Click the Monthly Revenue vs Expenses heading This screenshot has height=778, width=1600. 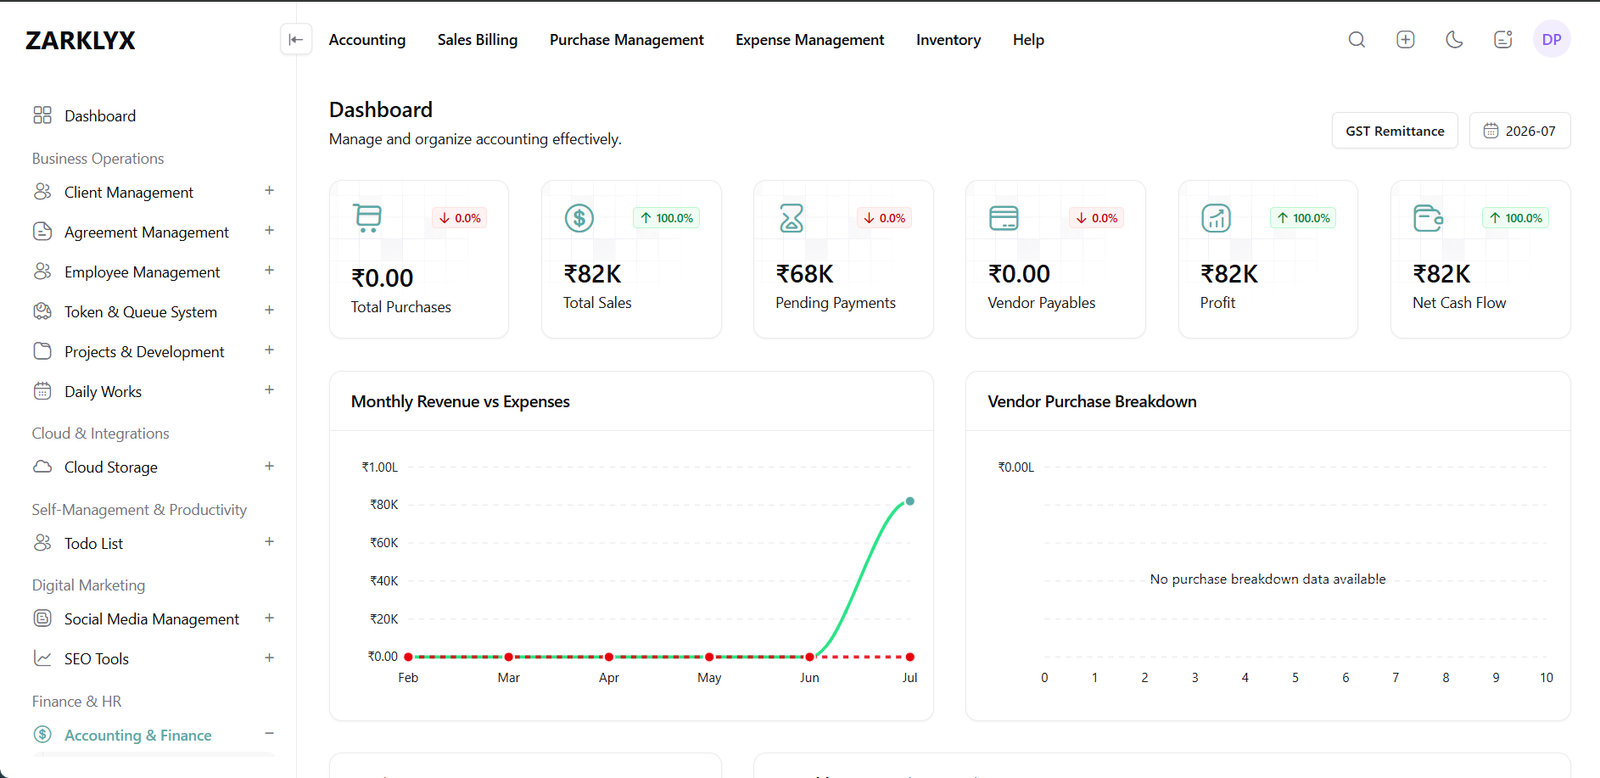tap(460, 402)
